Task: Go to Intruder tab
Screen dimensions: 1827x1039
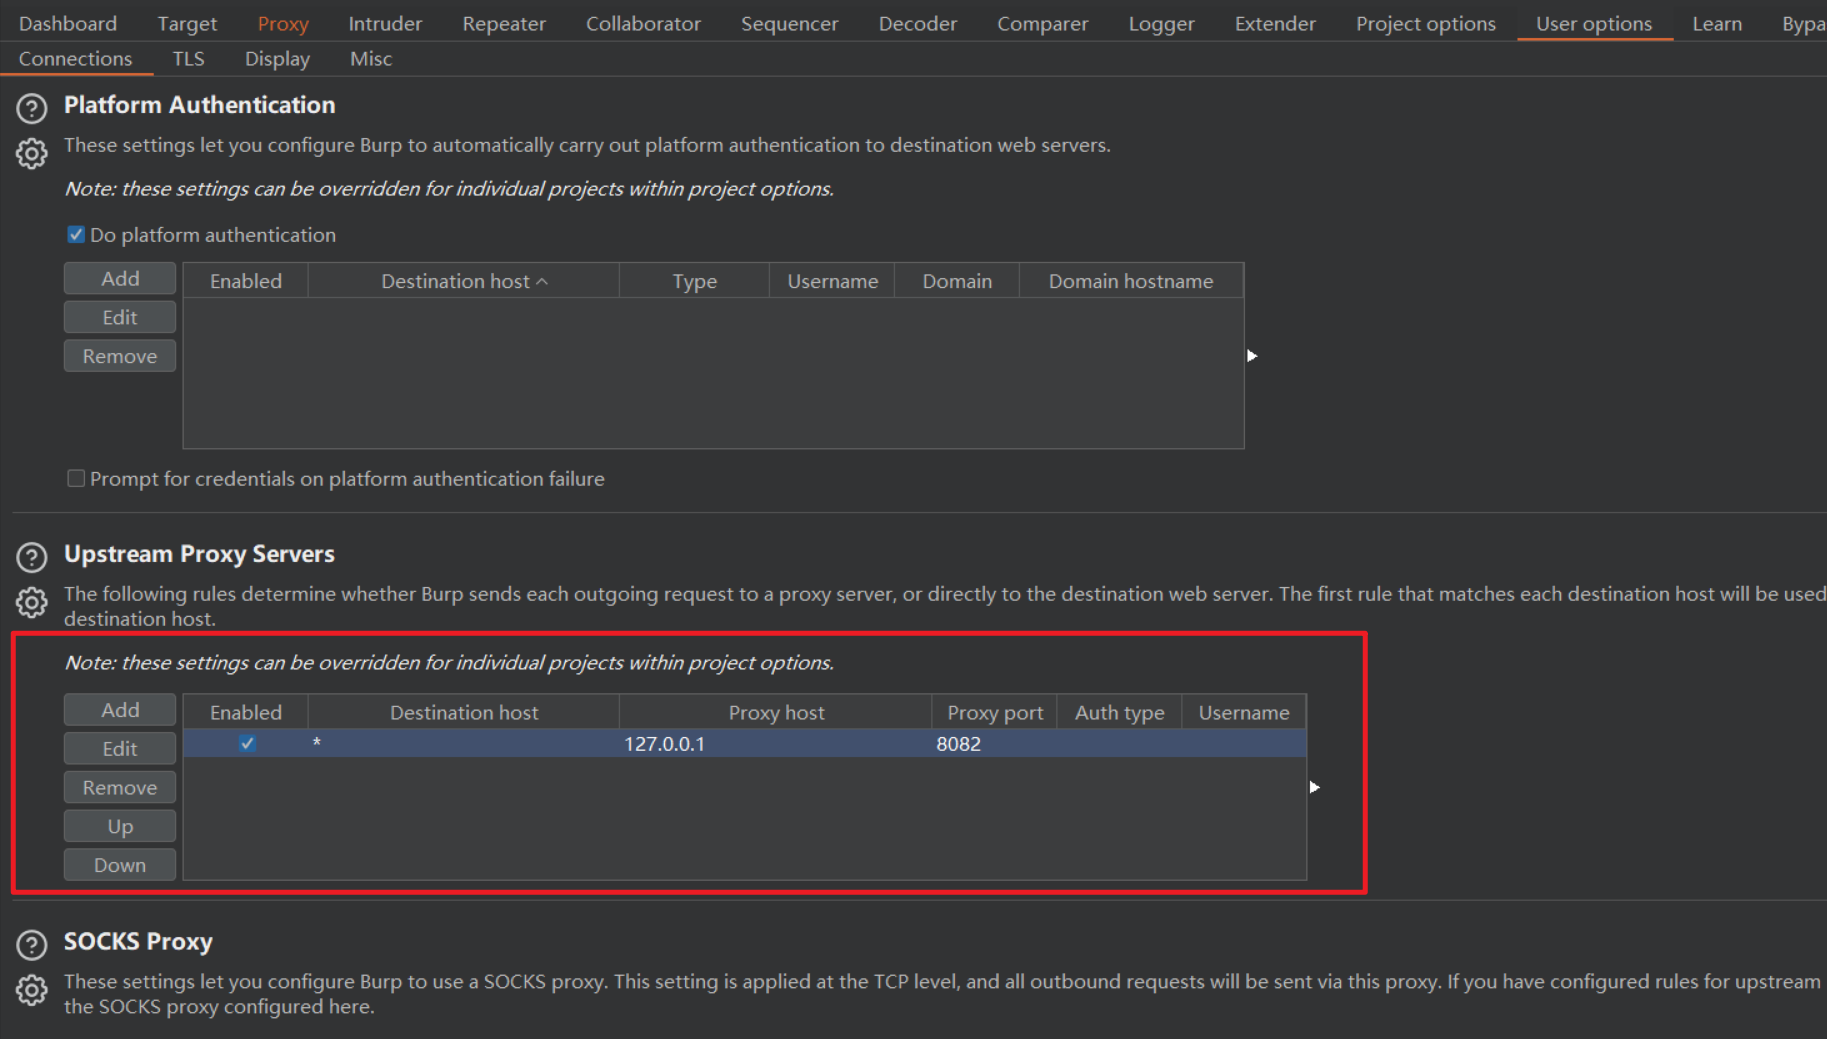Action: pyautogui.click(x=385, y=23)
